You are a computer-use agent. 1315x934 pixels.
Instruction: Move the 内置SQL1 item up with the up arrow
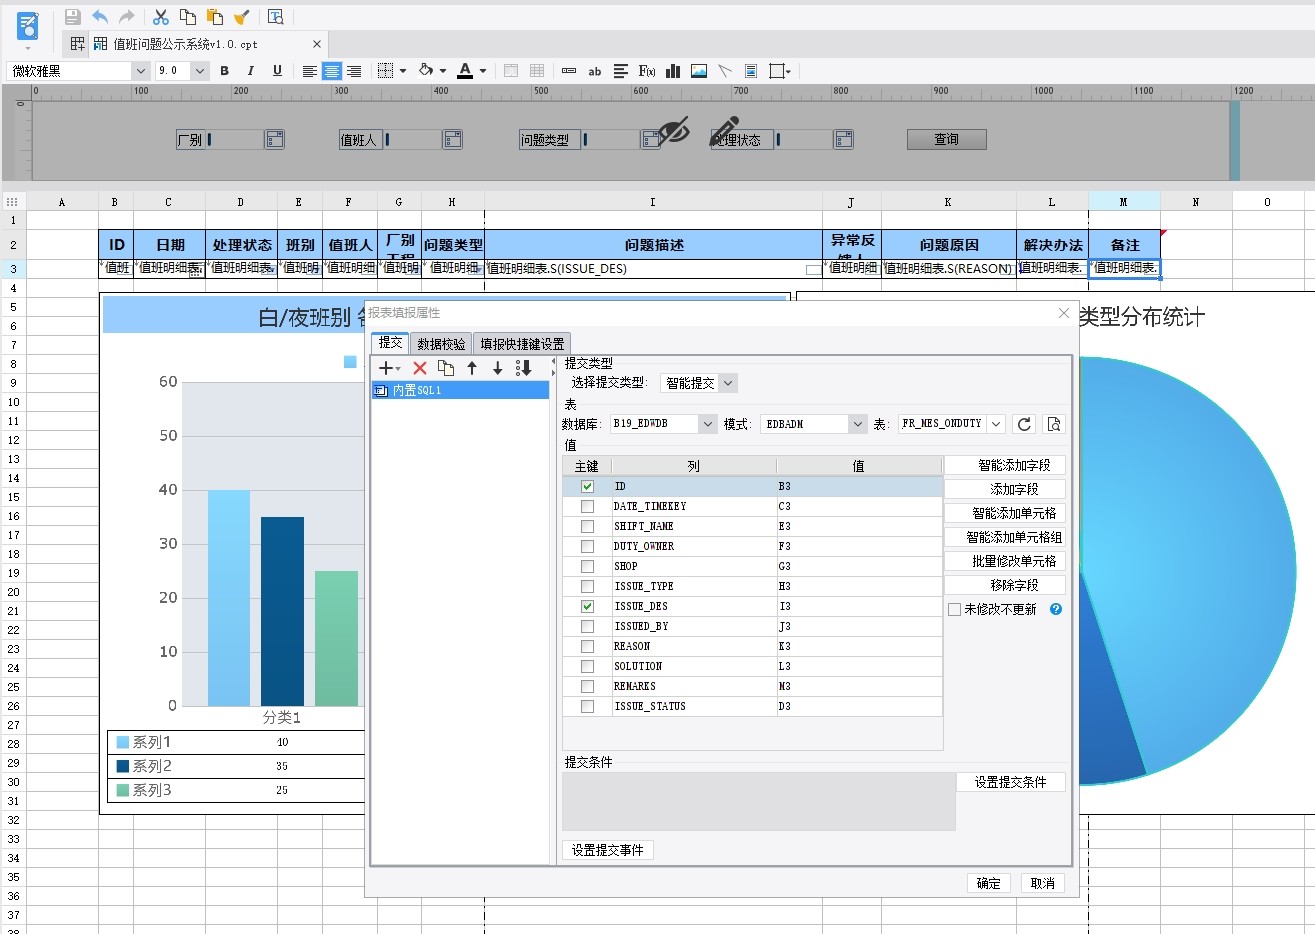pyautogui.click(x=472, y=368)
